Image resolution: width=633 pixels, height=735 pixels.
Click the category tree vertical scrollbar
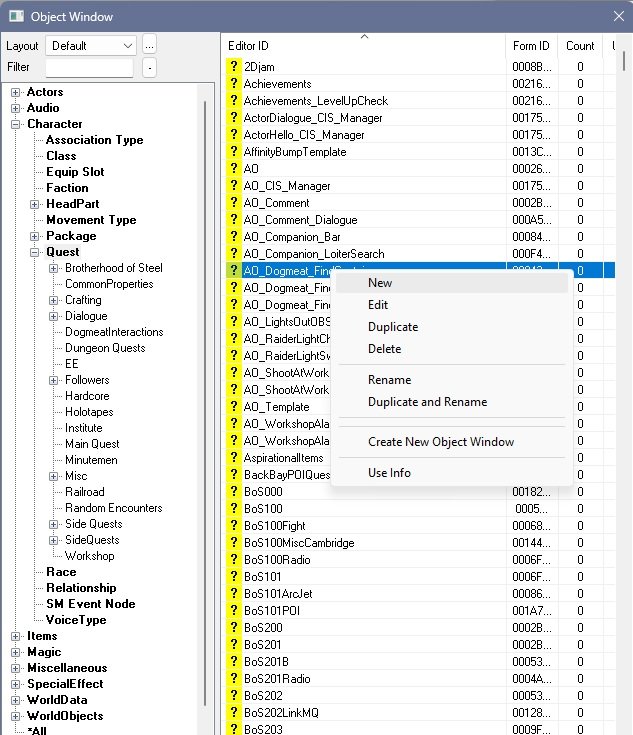point(205,403)
